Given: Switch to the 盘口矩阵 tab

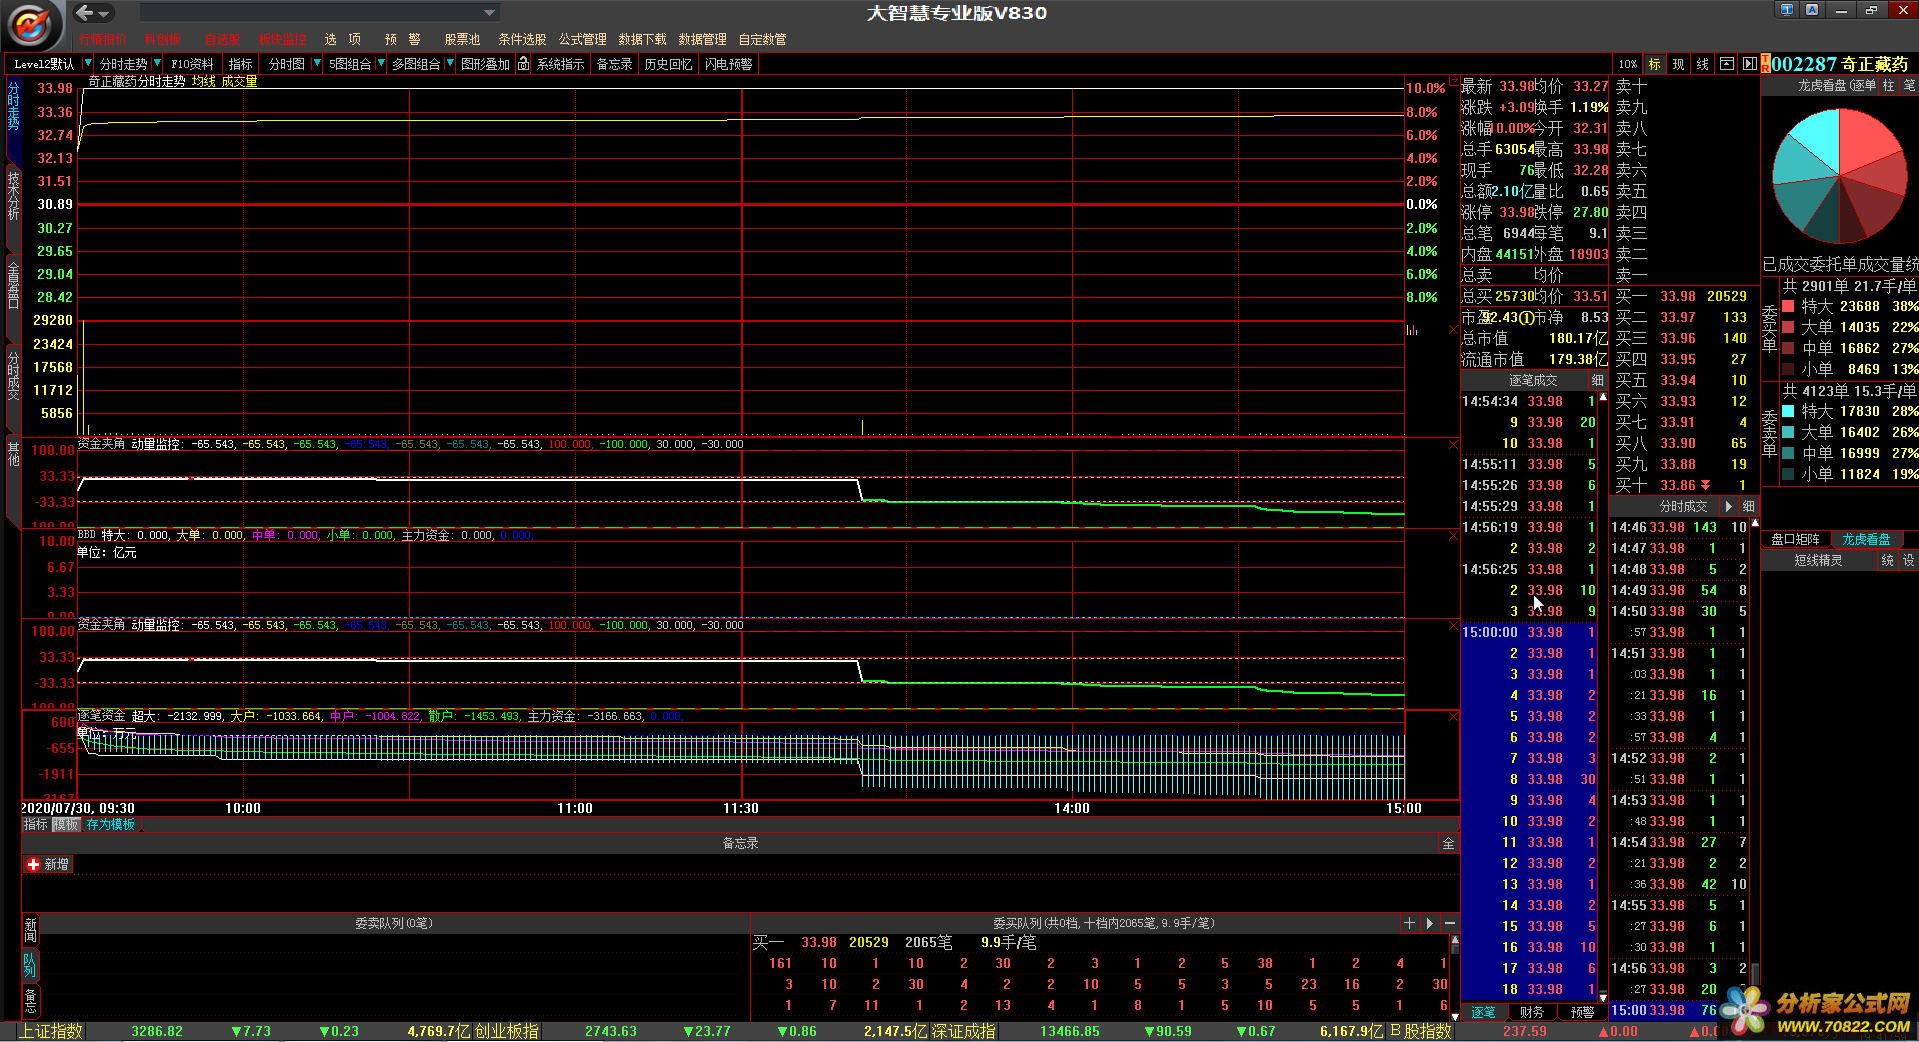Looking at the screenshot, I should (1795, 540).
